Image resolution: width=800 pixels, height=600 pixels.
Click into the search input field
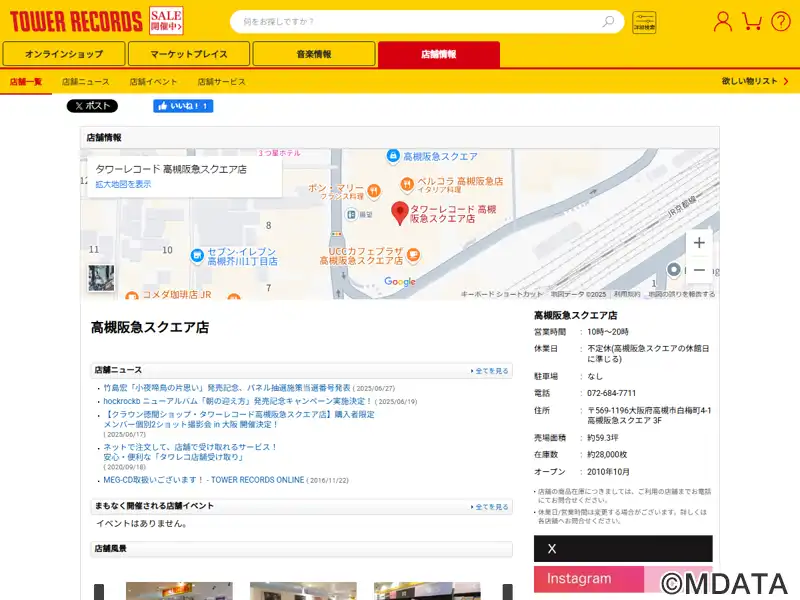coord(418,21)
